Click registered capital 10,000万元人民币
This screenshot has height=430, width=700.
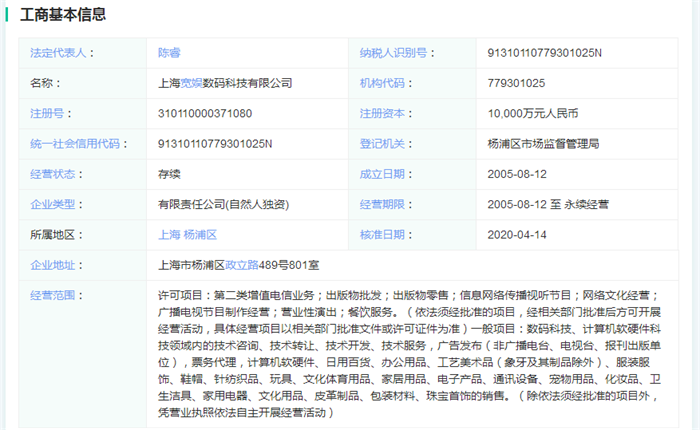535,113
